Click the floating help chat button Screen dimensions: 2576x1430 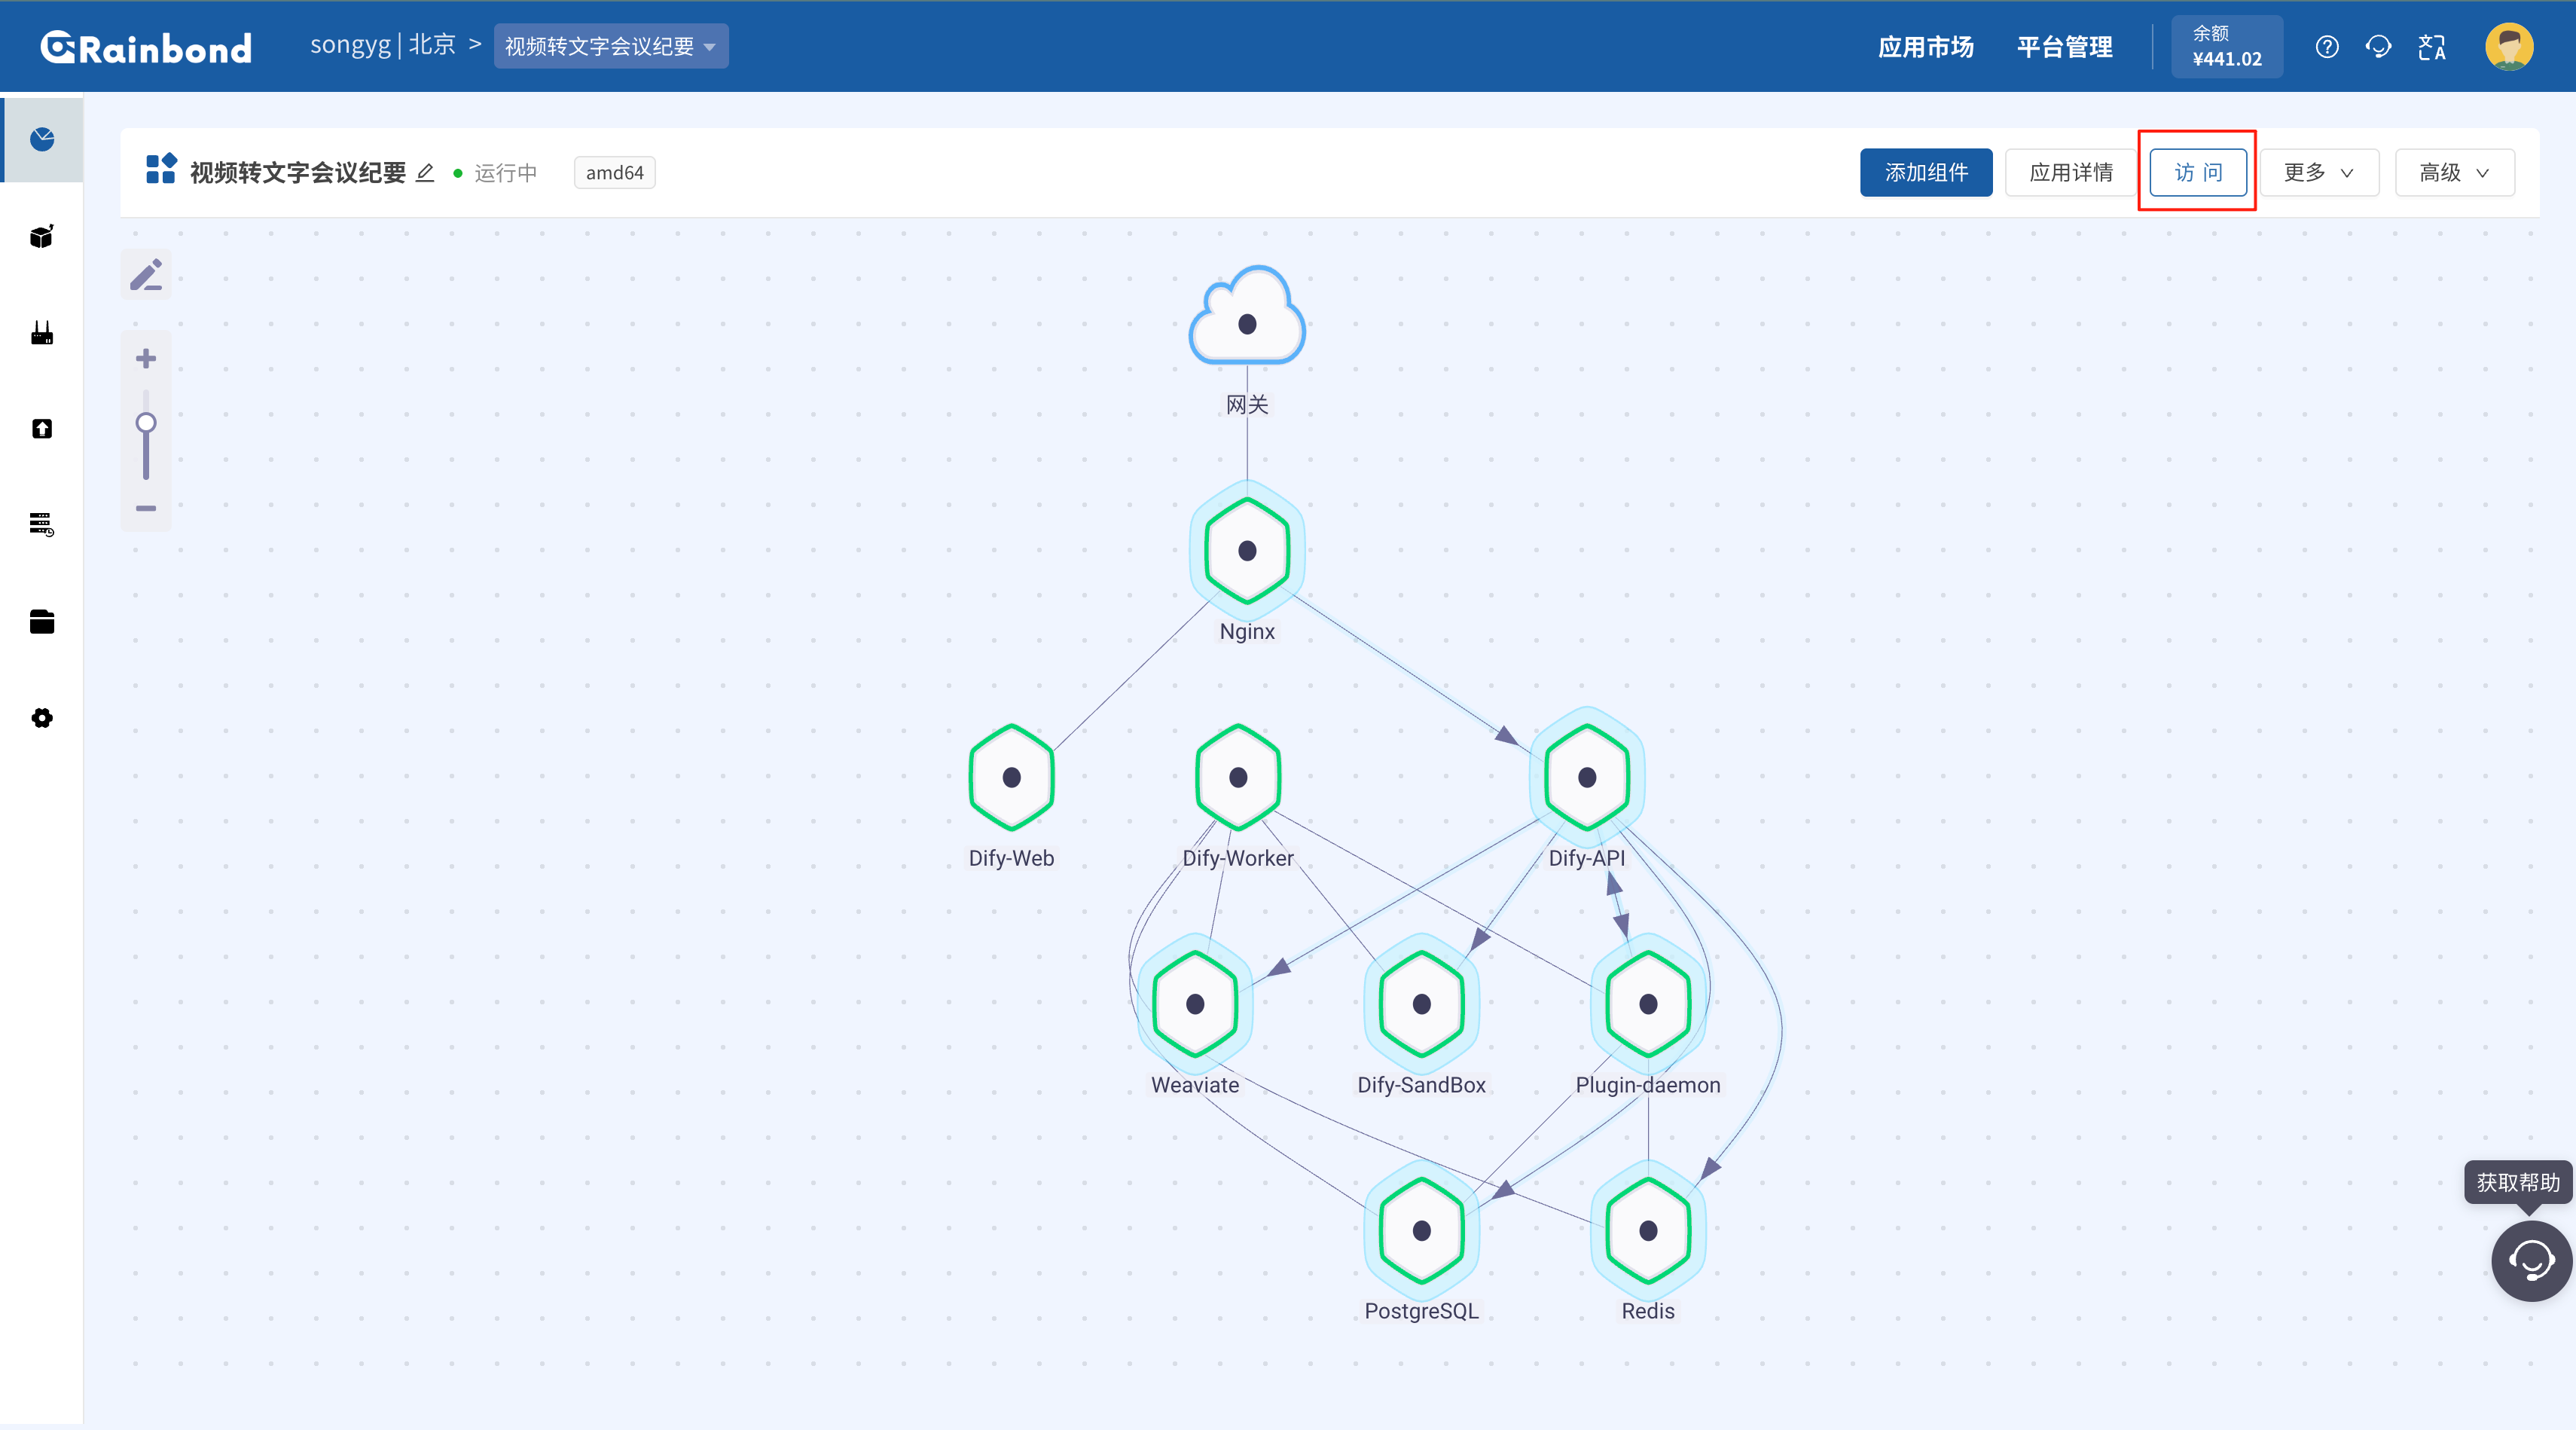tap(2531, 1260)
